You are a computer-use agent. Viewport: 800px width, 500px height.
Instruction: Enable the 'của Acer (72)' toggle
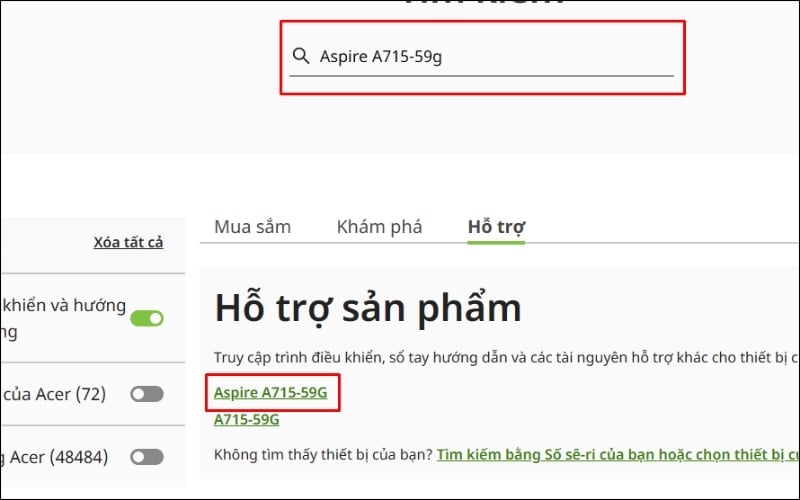[x=147, y=394]
